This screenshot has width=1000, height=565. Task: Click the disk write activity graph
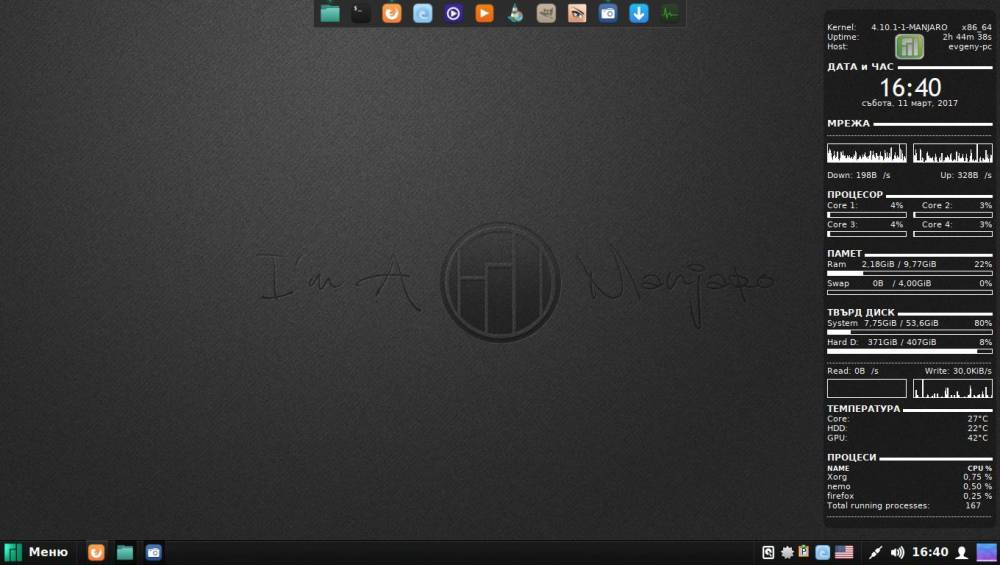953,388
